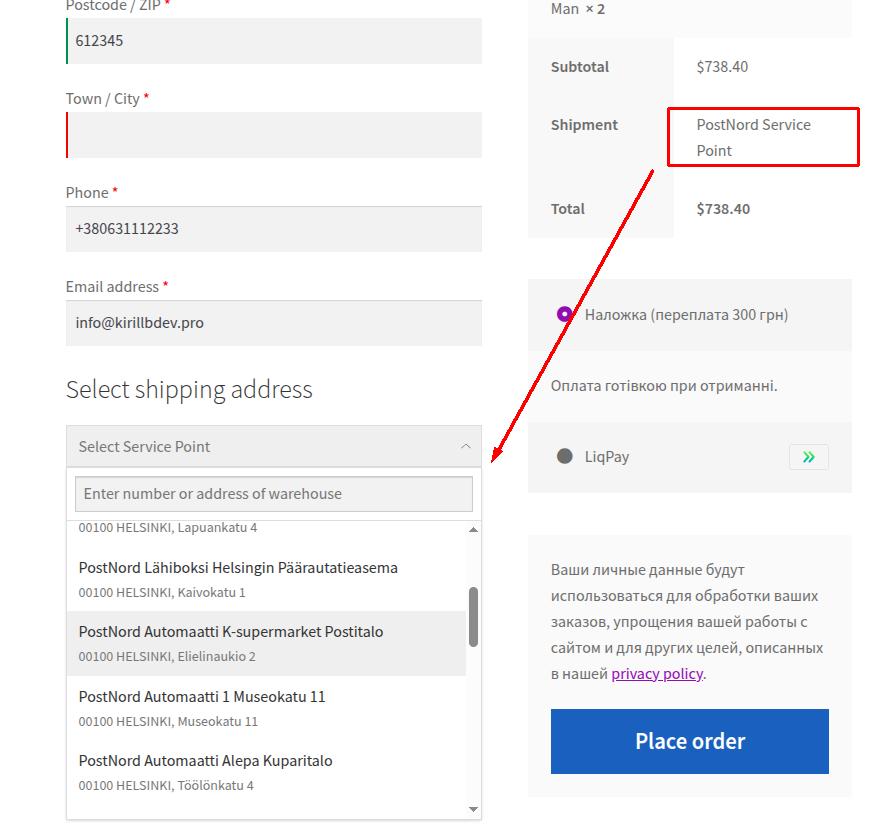Choose the LiqPay payment radio button
The width and height of the screenshot is (876, 824).
tap(564, 456)
